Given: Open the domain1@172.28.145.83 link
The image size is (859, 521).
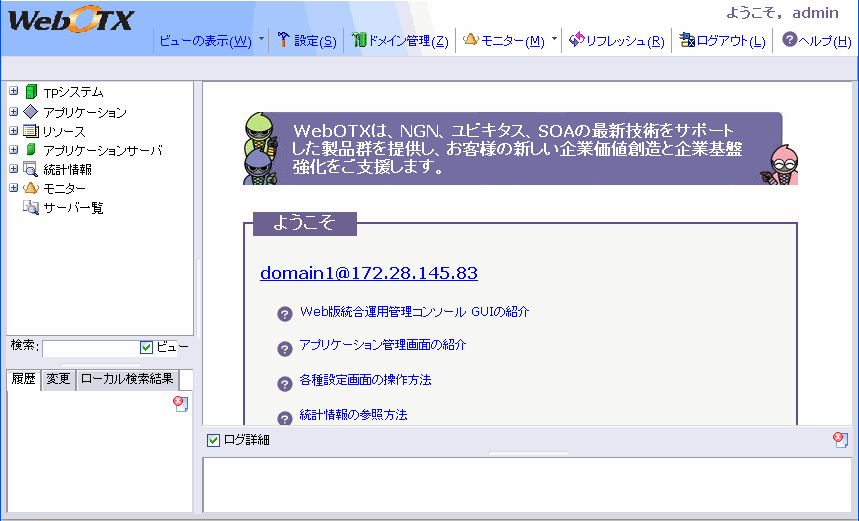Looking at the screenshot, I should pyautogui.click(x=368, y=273).
